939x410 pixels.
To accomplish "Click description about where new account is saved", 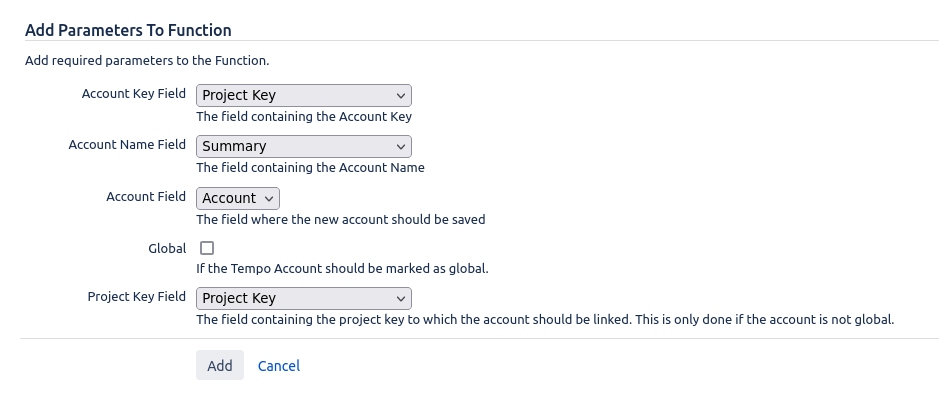I will (341, 220).
